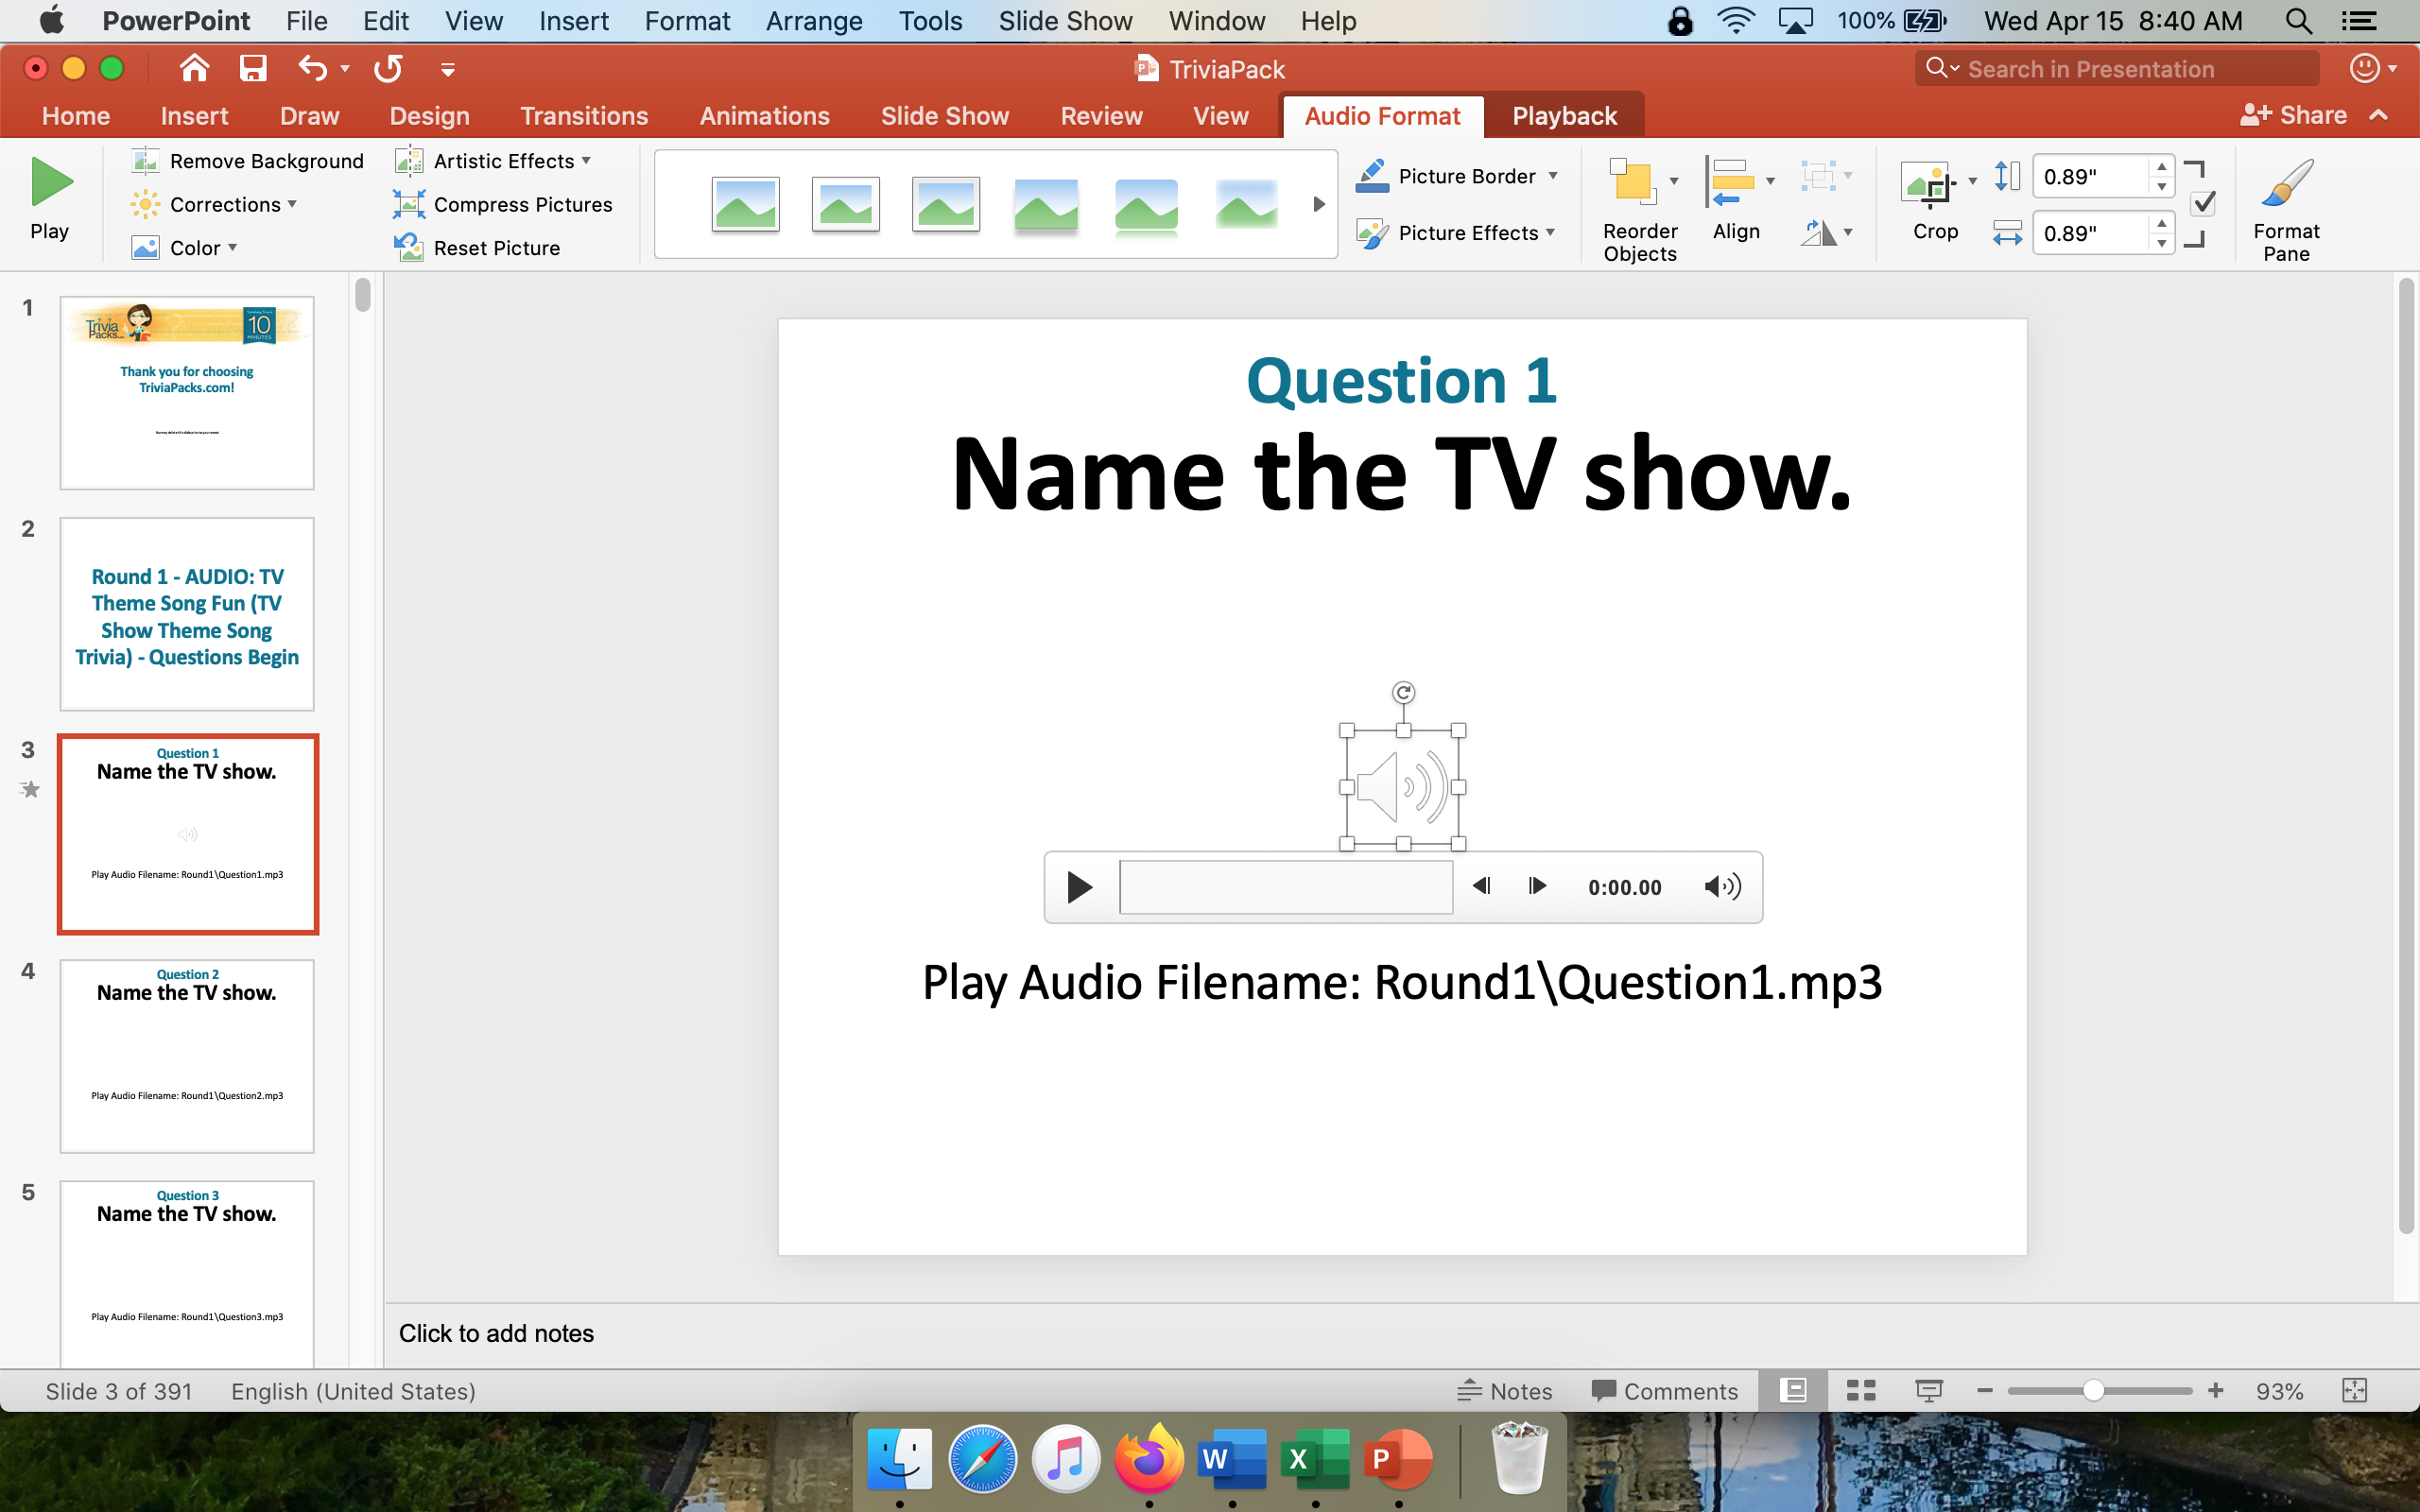The image size is (2420, 1512).
Task: Toggle the Notes pane in status bar
Action: click(1505, 1391)
